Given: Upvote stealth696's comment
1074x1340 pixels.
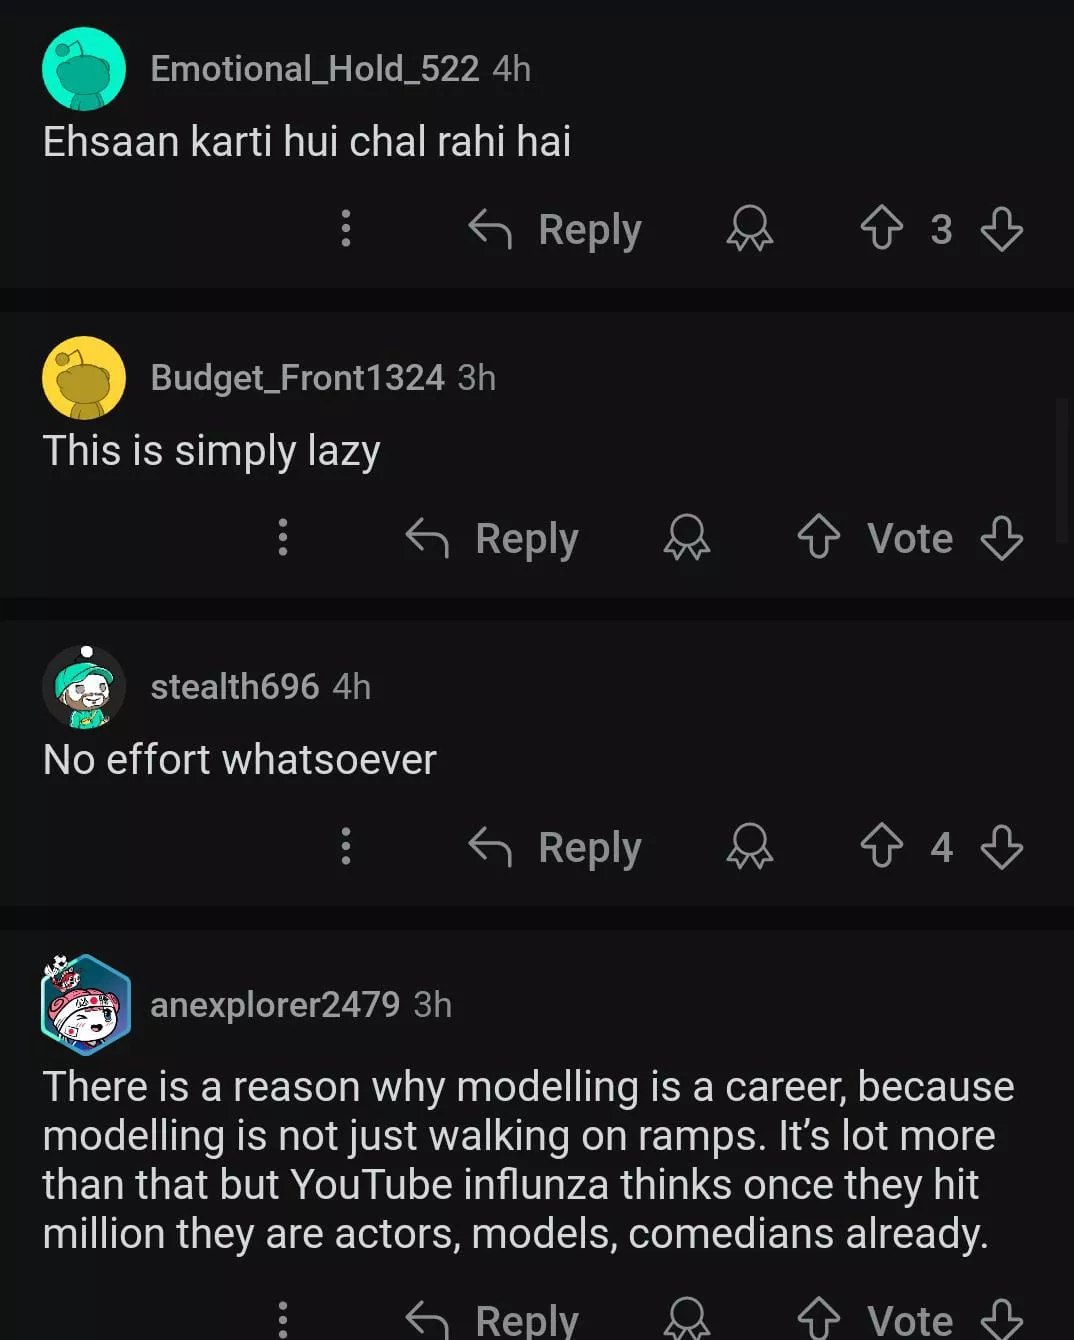Looking at the screenshot, I should click(881, 846).
